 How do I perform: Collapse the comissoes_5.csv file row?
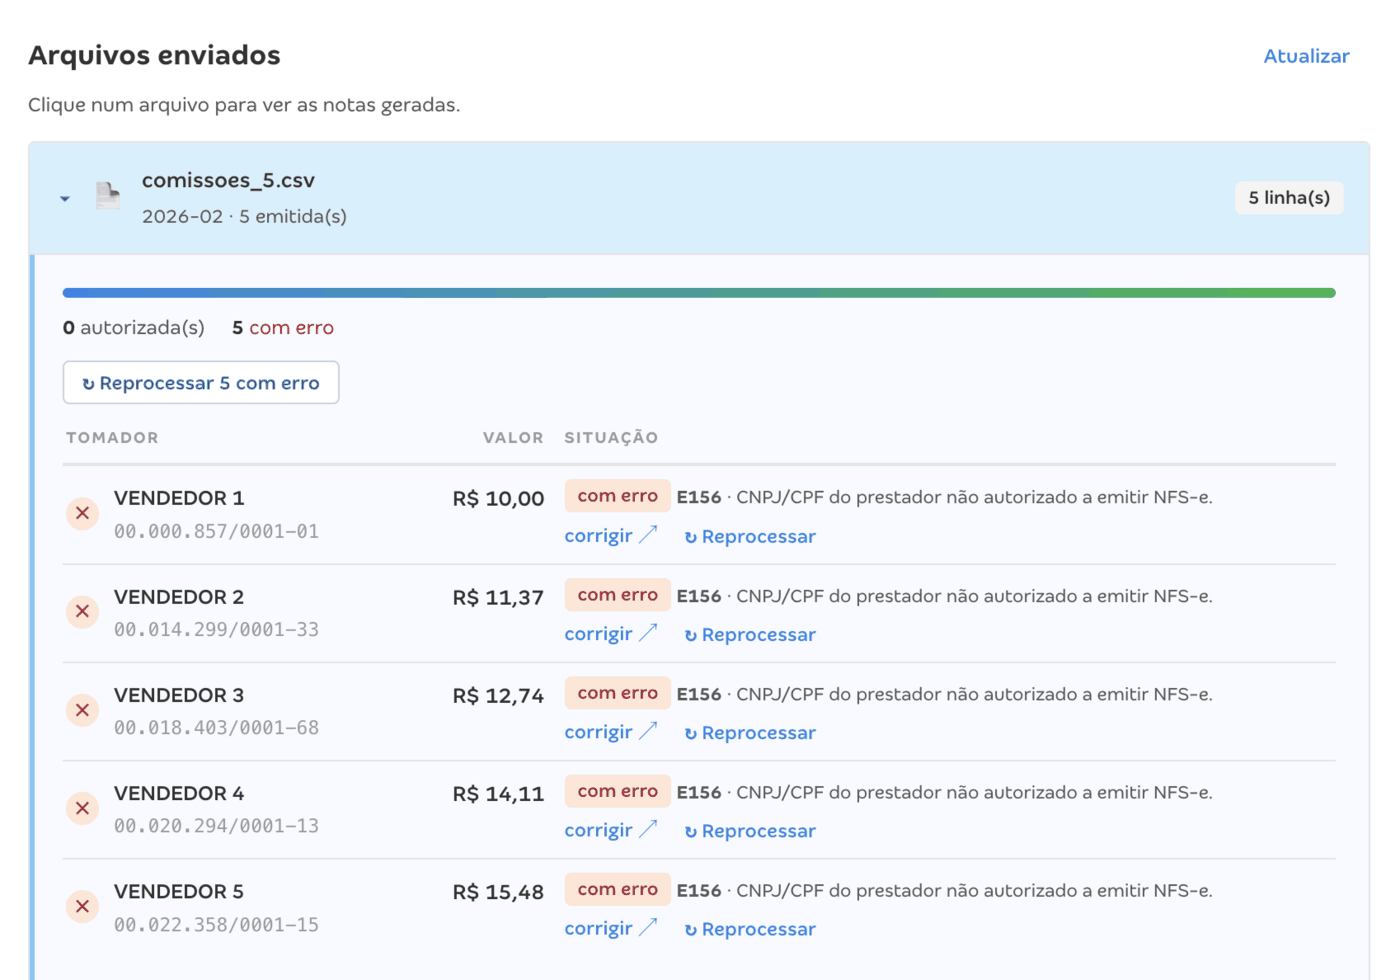(65, 199)
